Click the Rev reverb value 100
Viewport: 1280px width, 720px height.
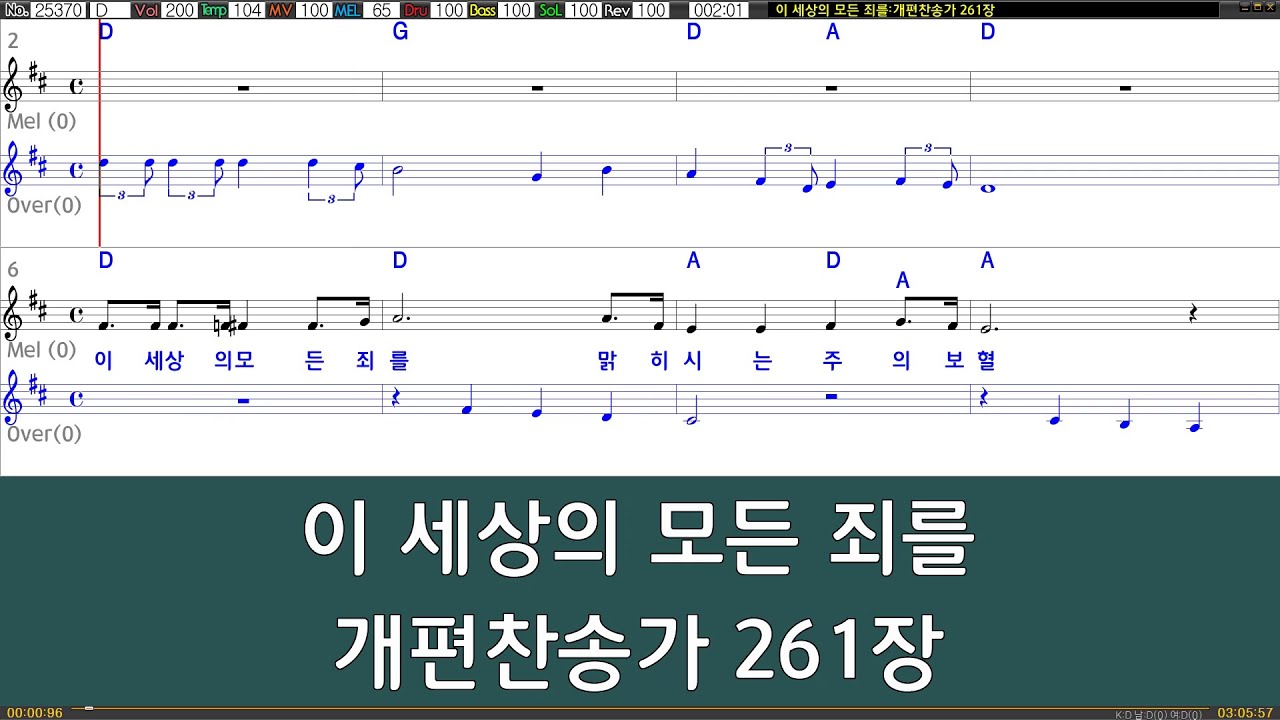pos(651,10)
